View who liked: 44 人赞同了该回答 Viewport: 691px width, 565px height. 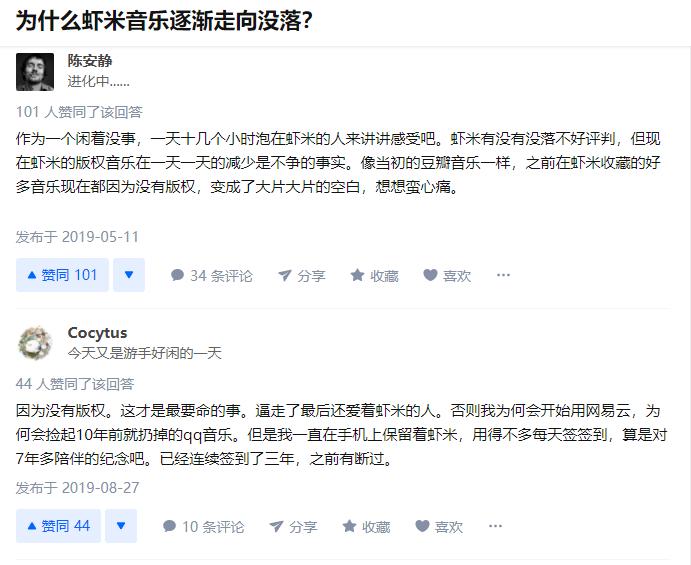point(75,383)
